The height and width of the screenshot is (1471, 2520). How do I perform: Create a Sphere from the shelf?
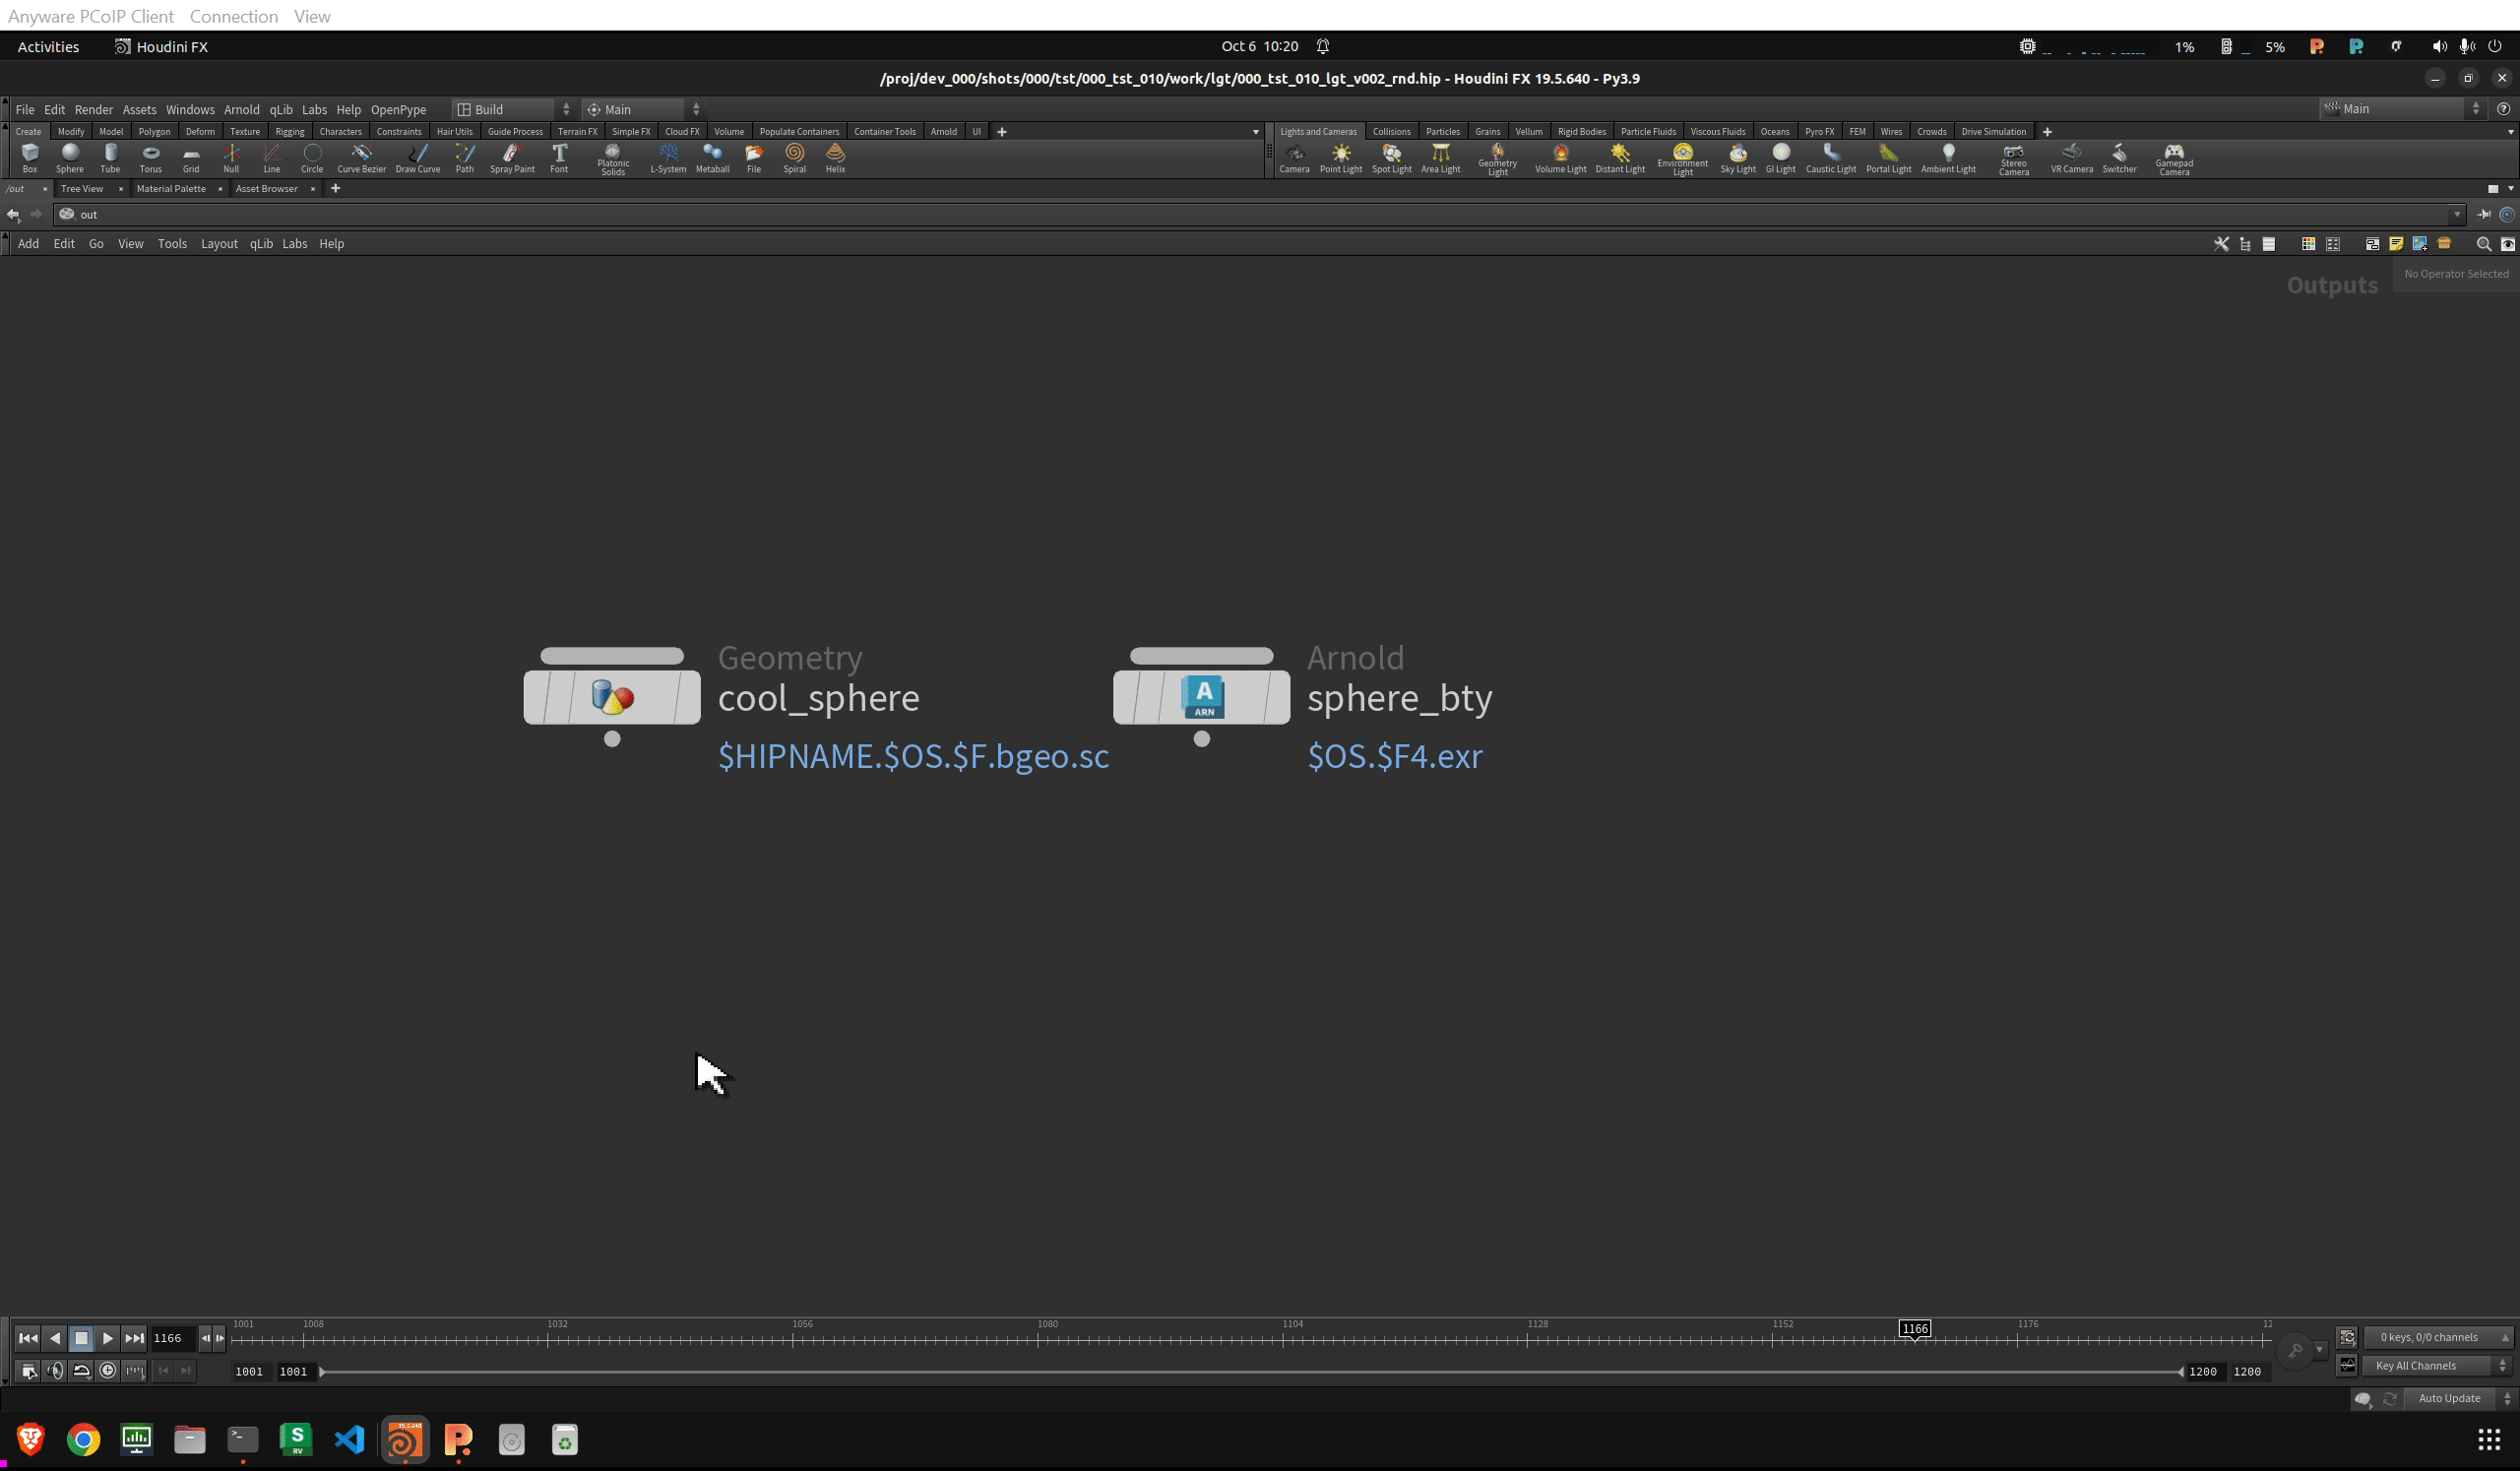pyautogui.click(x=69, y=156)
